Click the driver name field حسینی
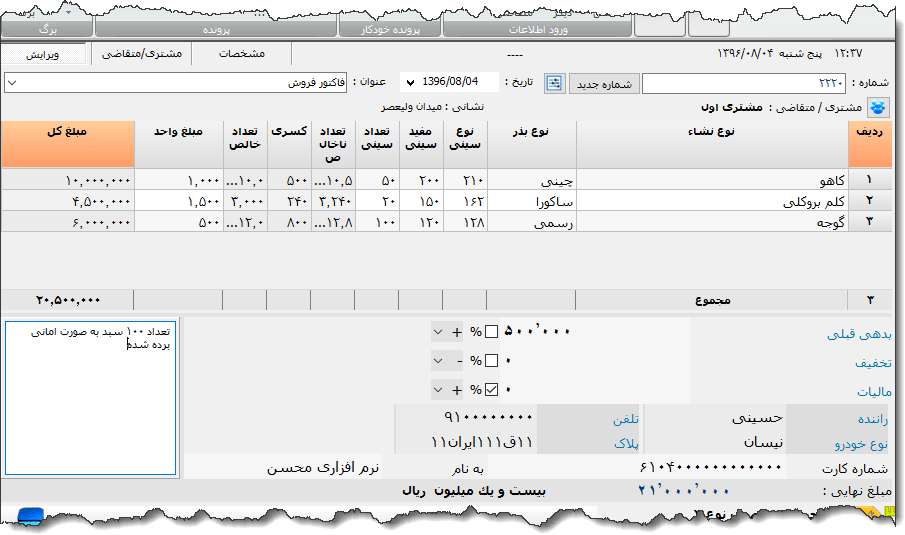Image resolution: width=905 pixels, height=535 pixels. point(715,418)
